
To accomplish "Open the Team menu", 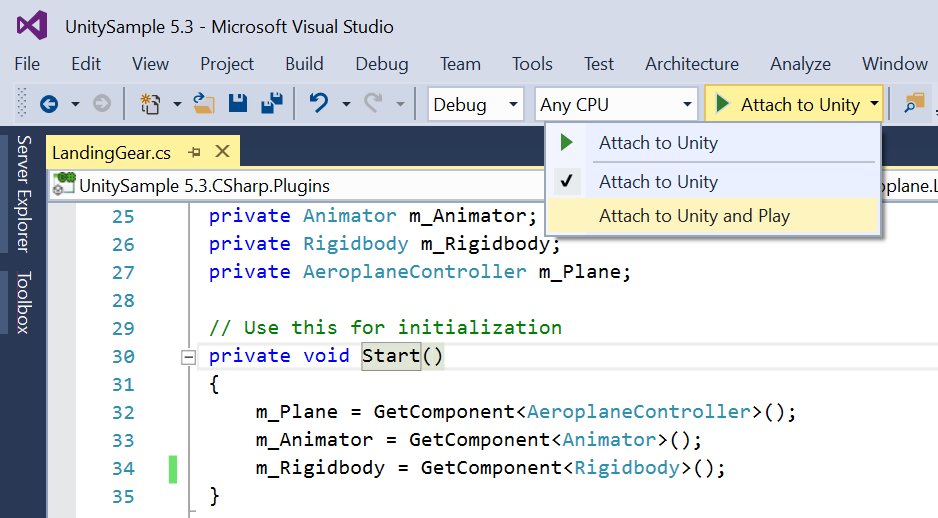I will point(461,64).
